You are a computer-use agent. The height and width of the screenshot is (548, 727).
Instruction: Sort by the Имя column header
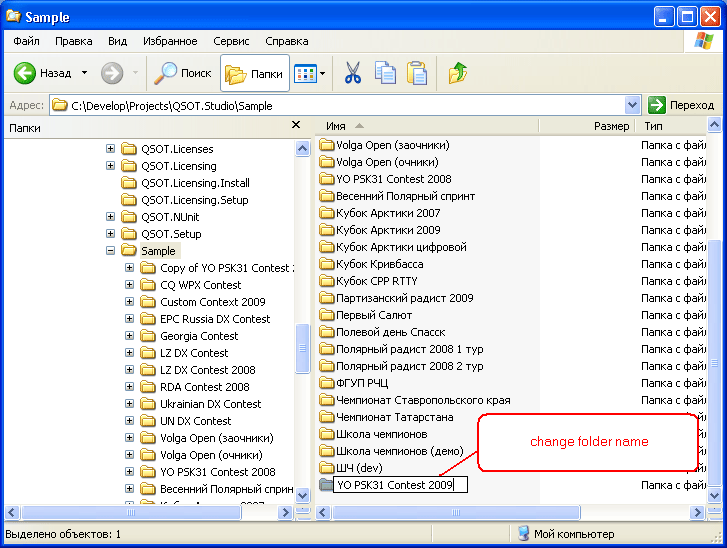coord(336,127)
